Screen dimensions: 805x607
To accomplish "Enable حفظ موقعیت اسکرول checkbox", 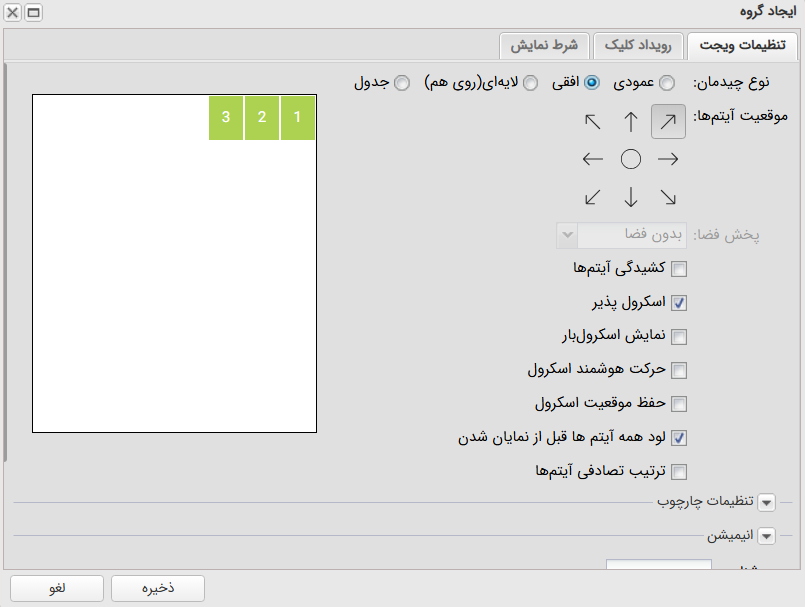I will (679, 404).
